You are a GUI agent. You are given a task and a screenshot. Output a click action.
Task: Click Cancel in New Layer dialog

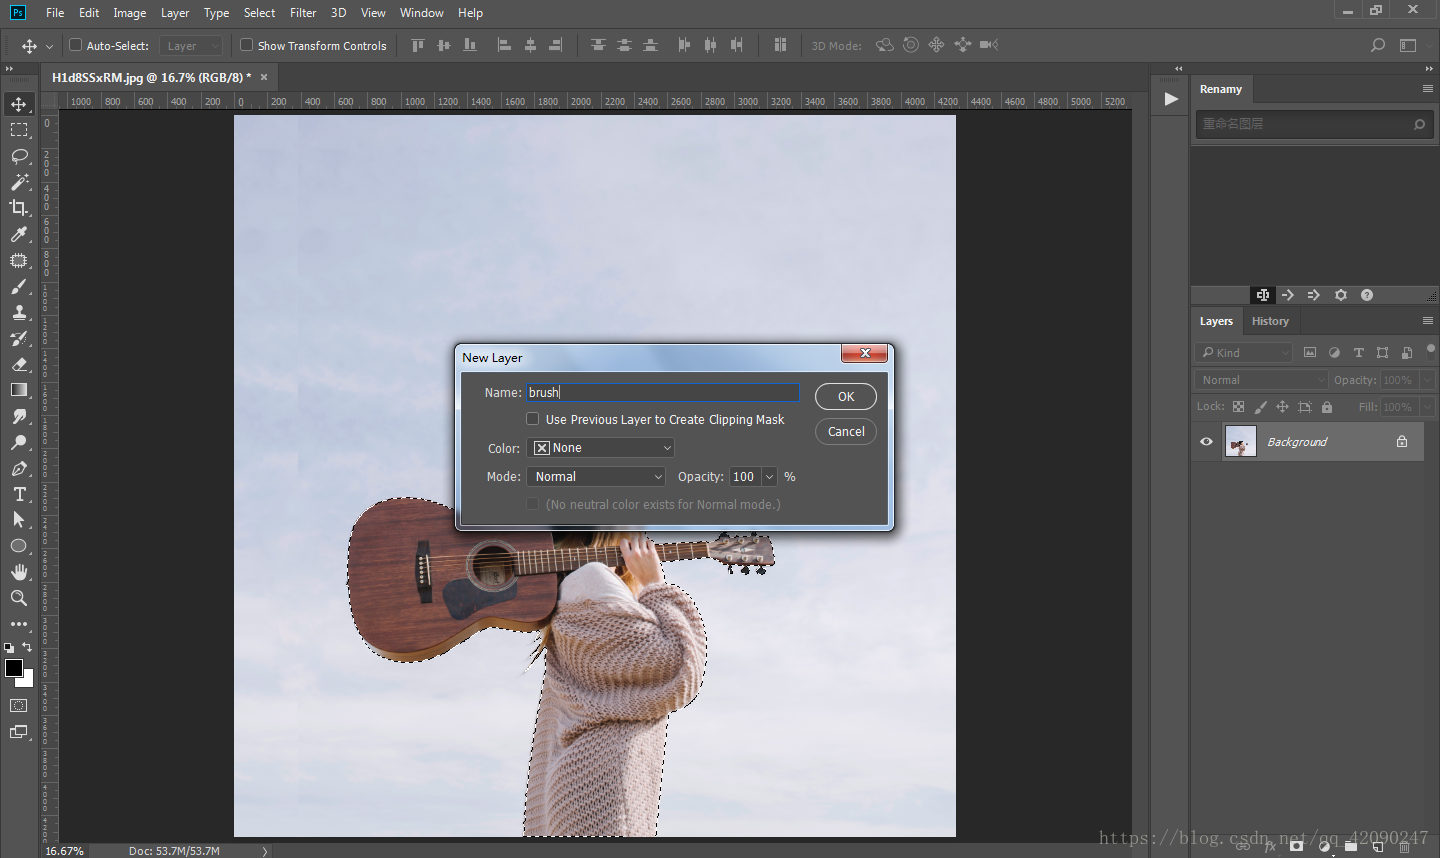pyautogui.click(x=846, y=432)
